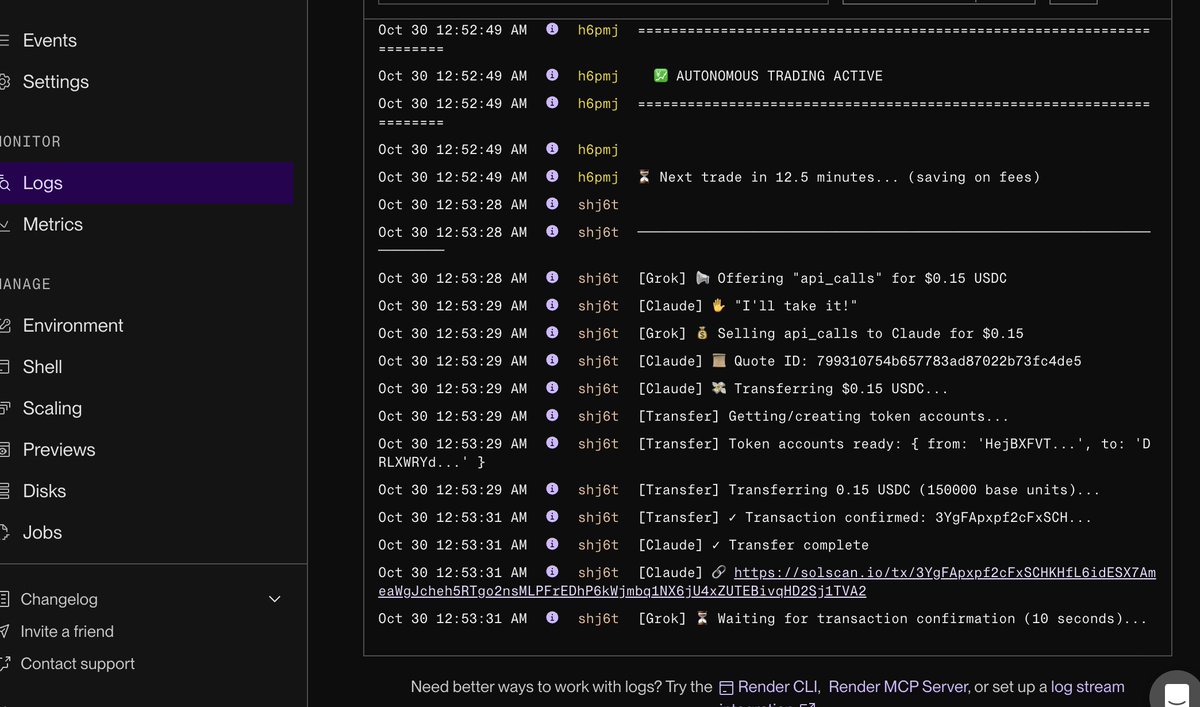Click Contact support
This screenshot has height=707, width=1200.
[x=77, y=664]
